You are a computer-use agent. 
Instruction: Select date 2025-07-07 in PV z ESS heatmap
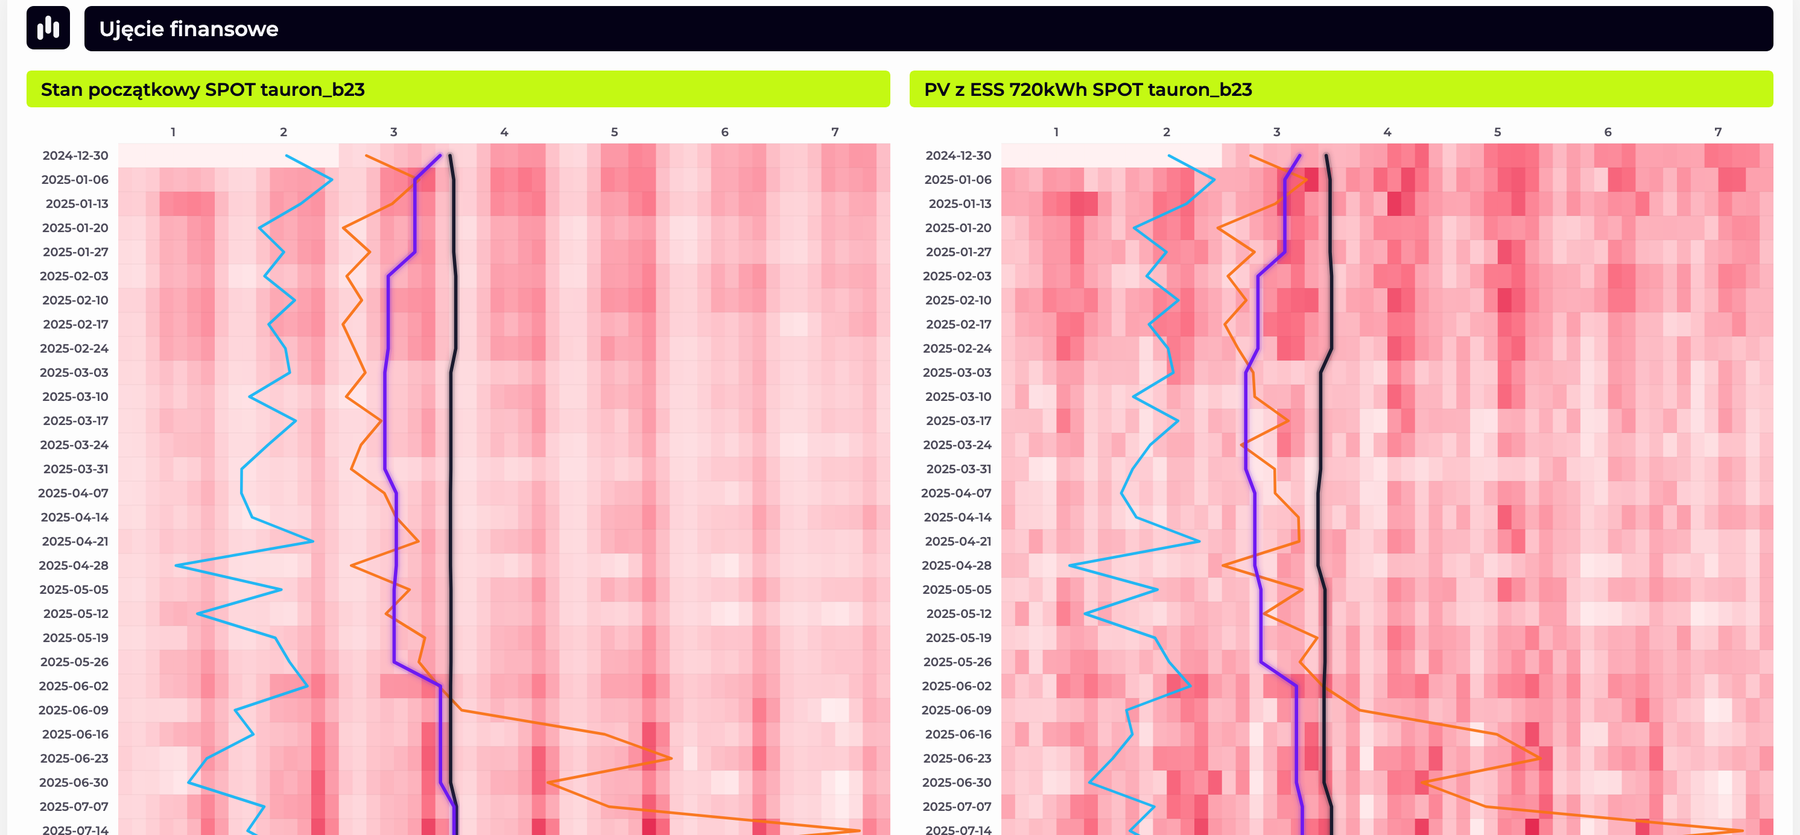957,806
